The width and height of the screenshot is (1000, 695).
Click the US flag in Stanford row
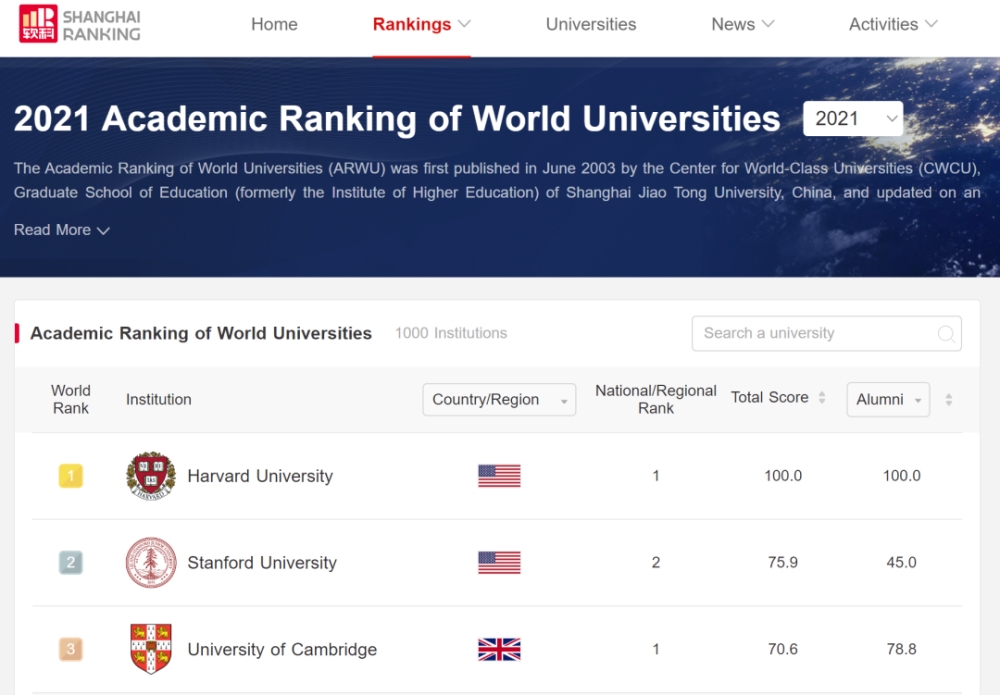(x=499, y=562)
